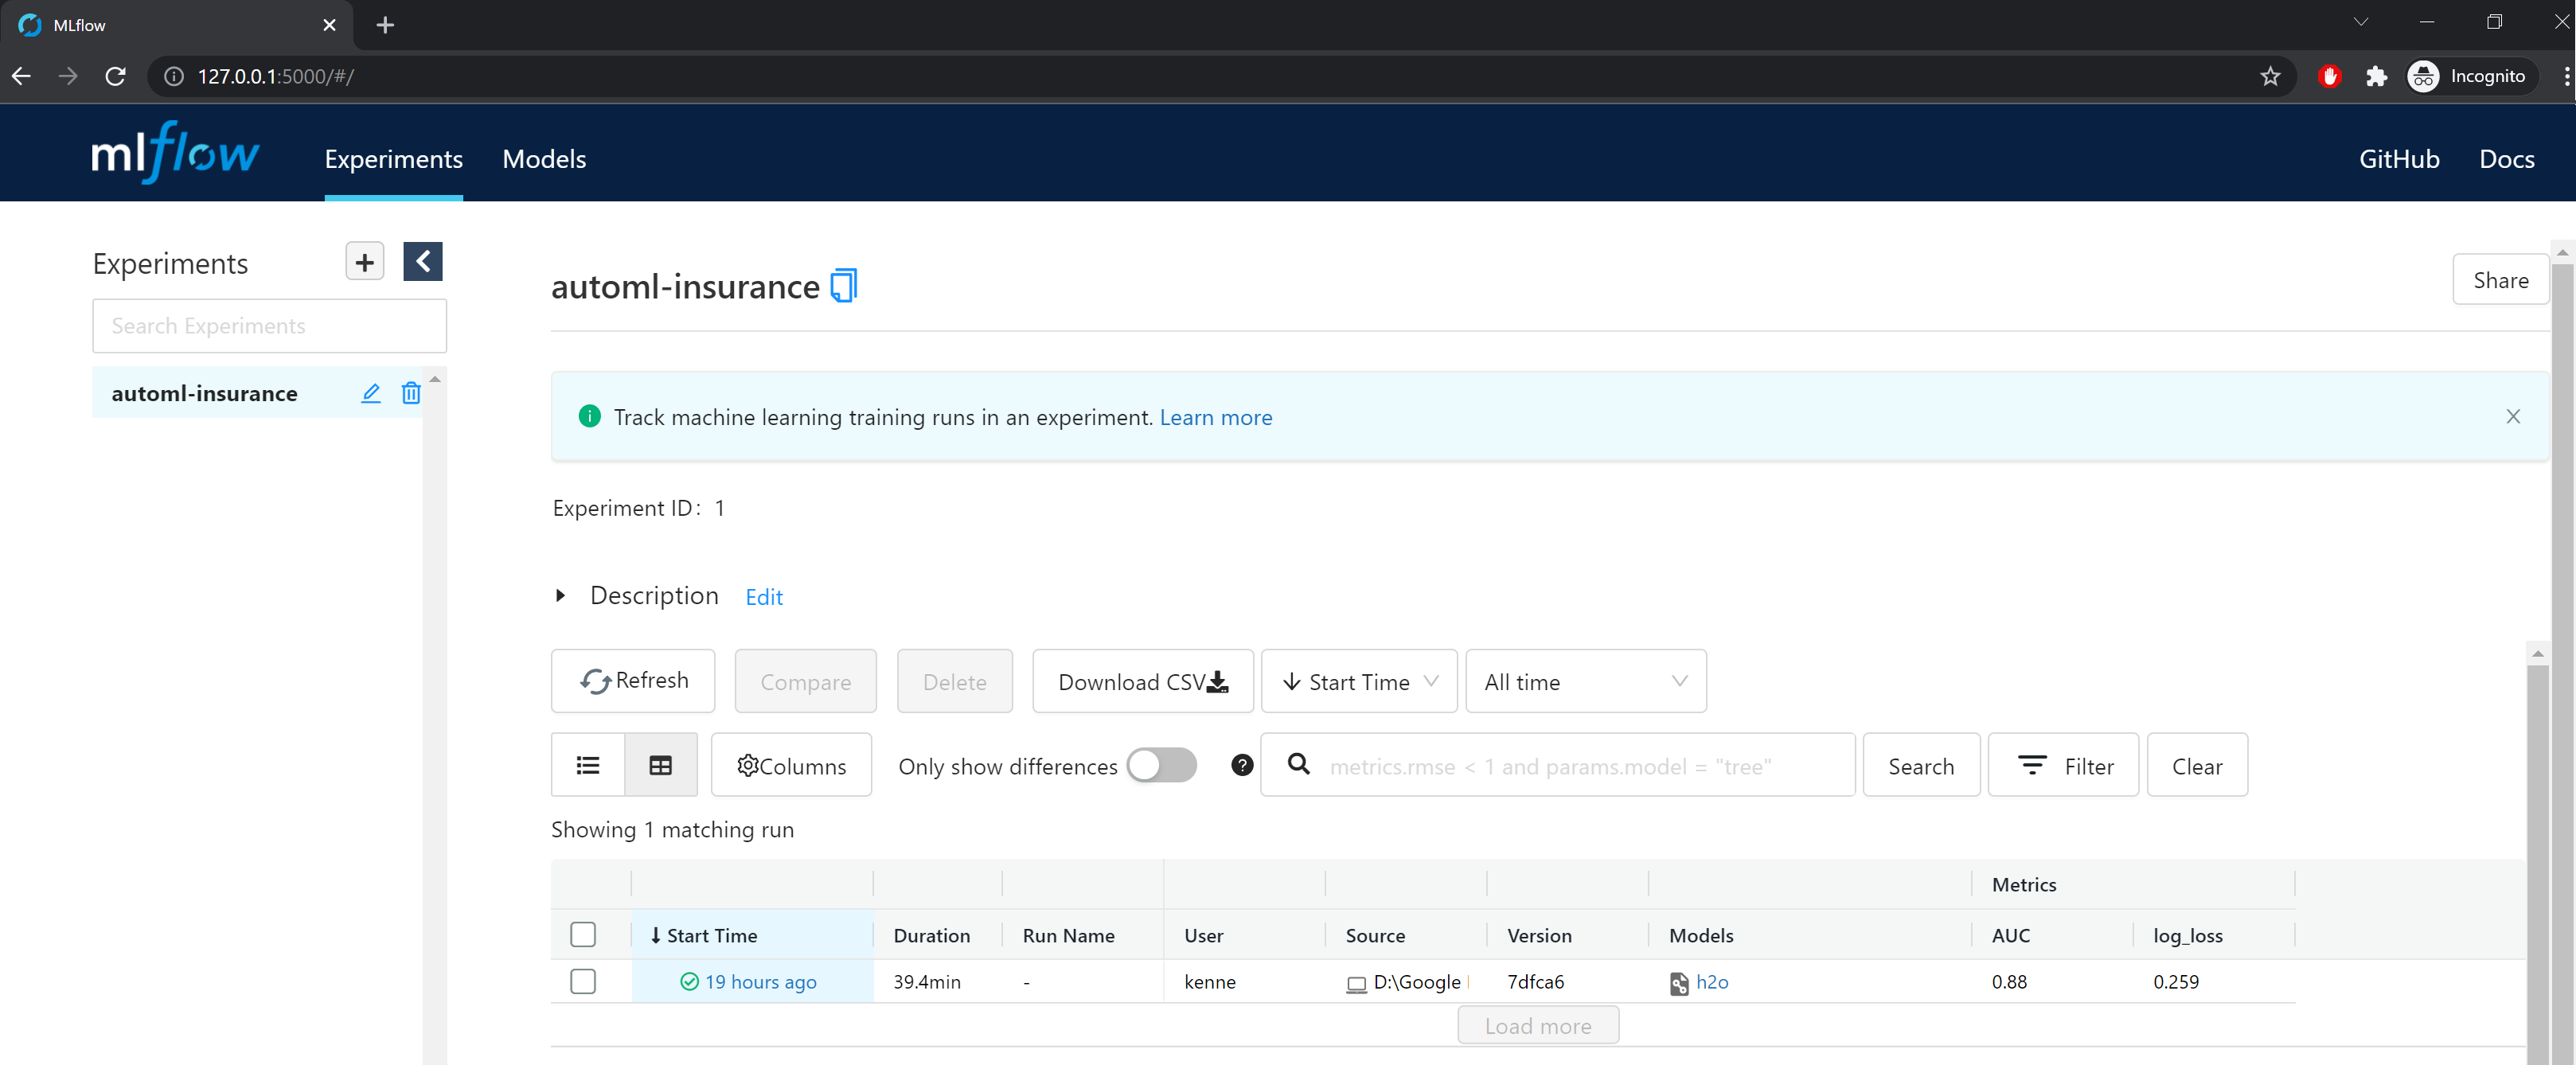Delete automl-insurance with the trash icon
The image size is (2576, 1065).
point(410,393)
